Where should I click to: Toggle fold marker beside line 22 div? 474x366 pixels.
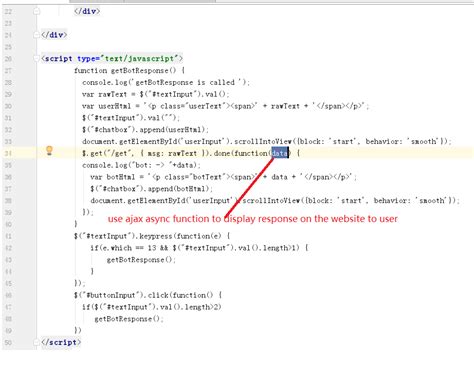(37, 11)
